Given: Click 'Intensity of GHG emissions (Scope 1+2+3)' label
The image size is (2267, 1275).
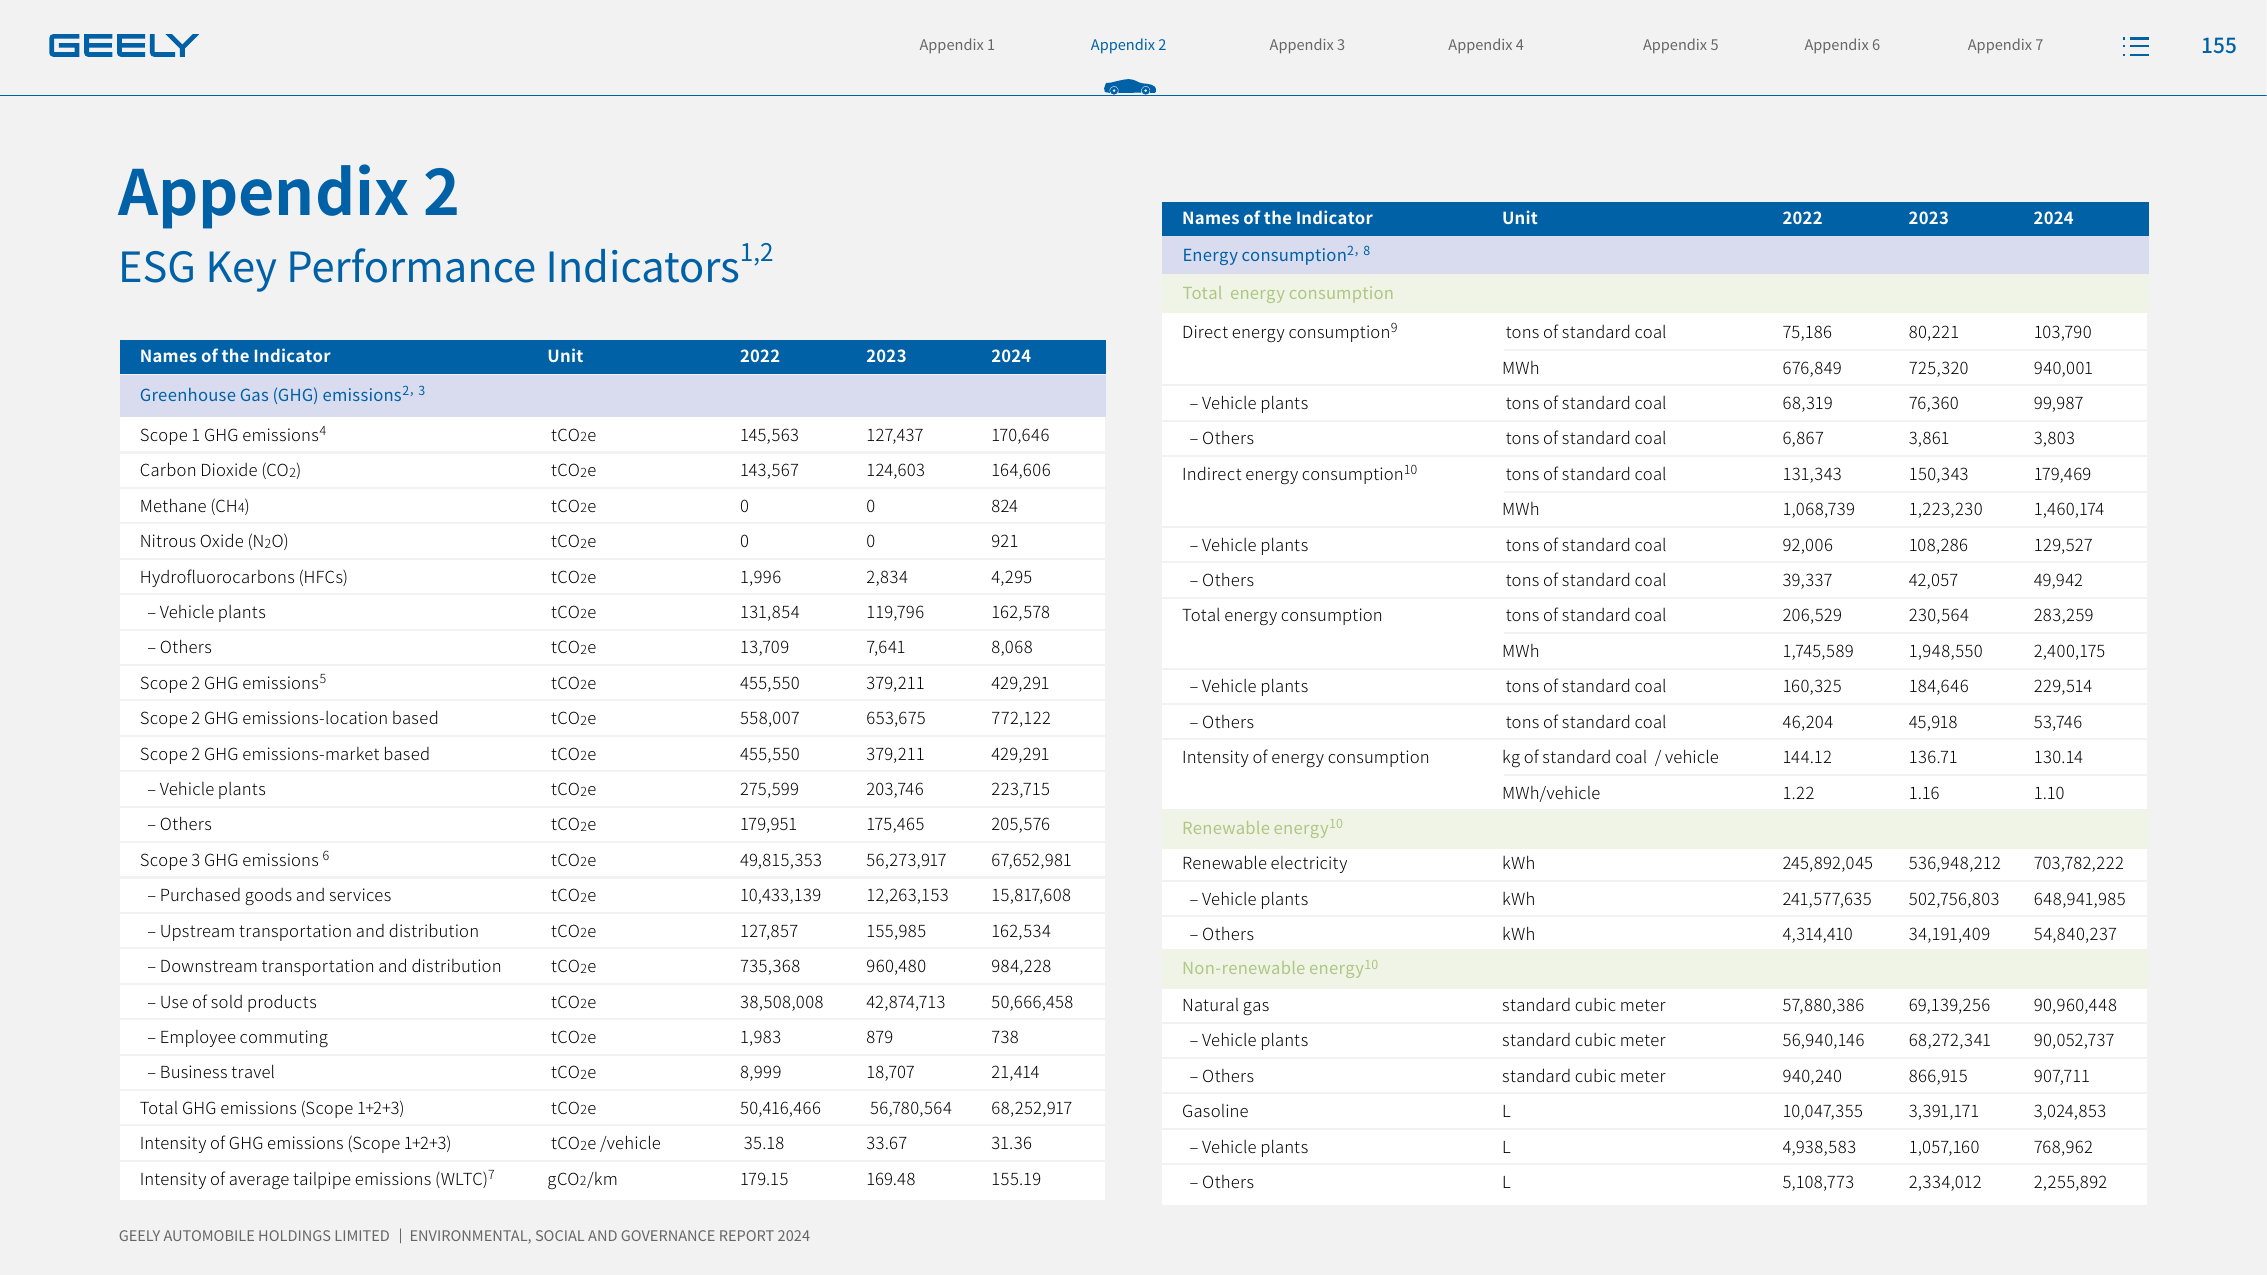Looking at the screenshot, I should [295, 1143].
